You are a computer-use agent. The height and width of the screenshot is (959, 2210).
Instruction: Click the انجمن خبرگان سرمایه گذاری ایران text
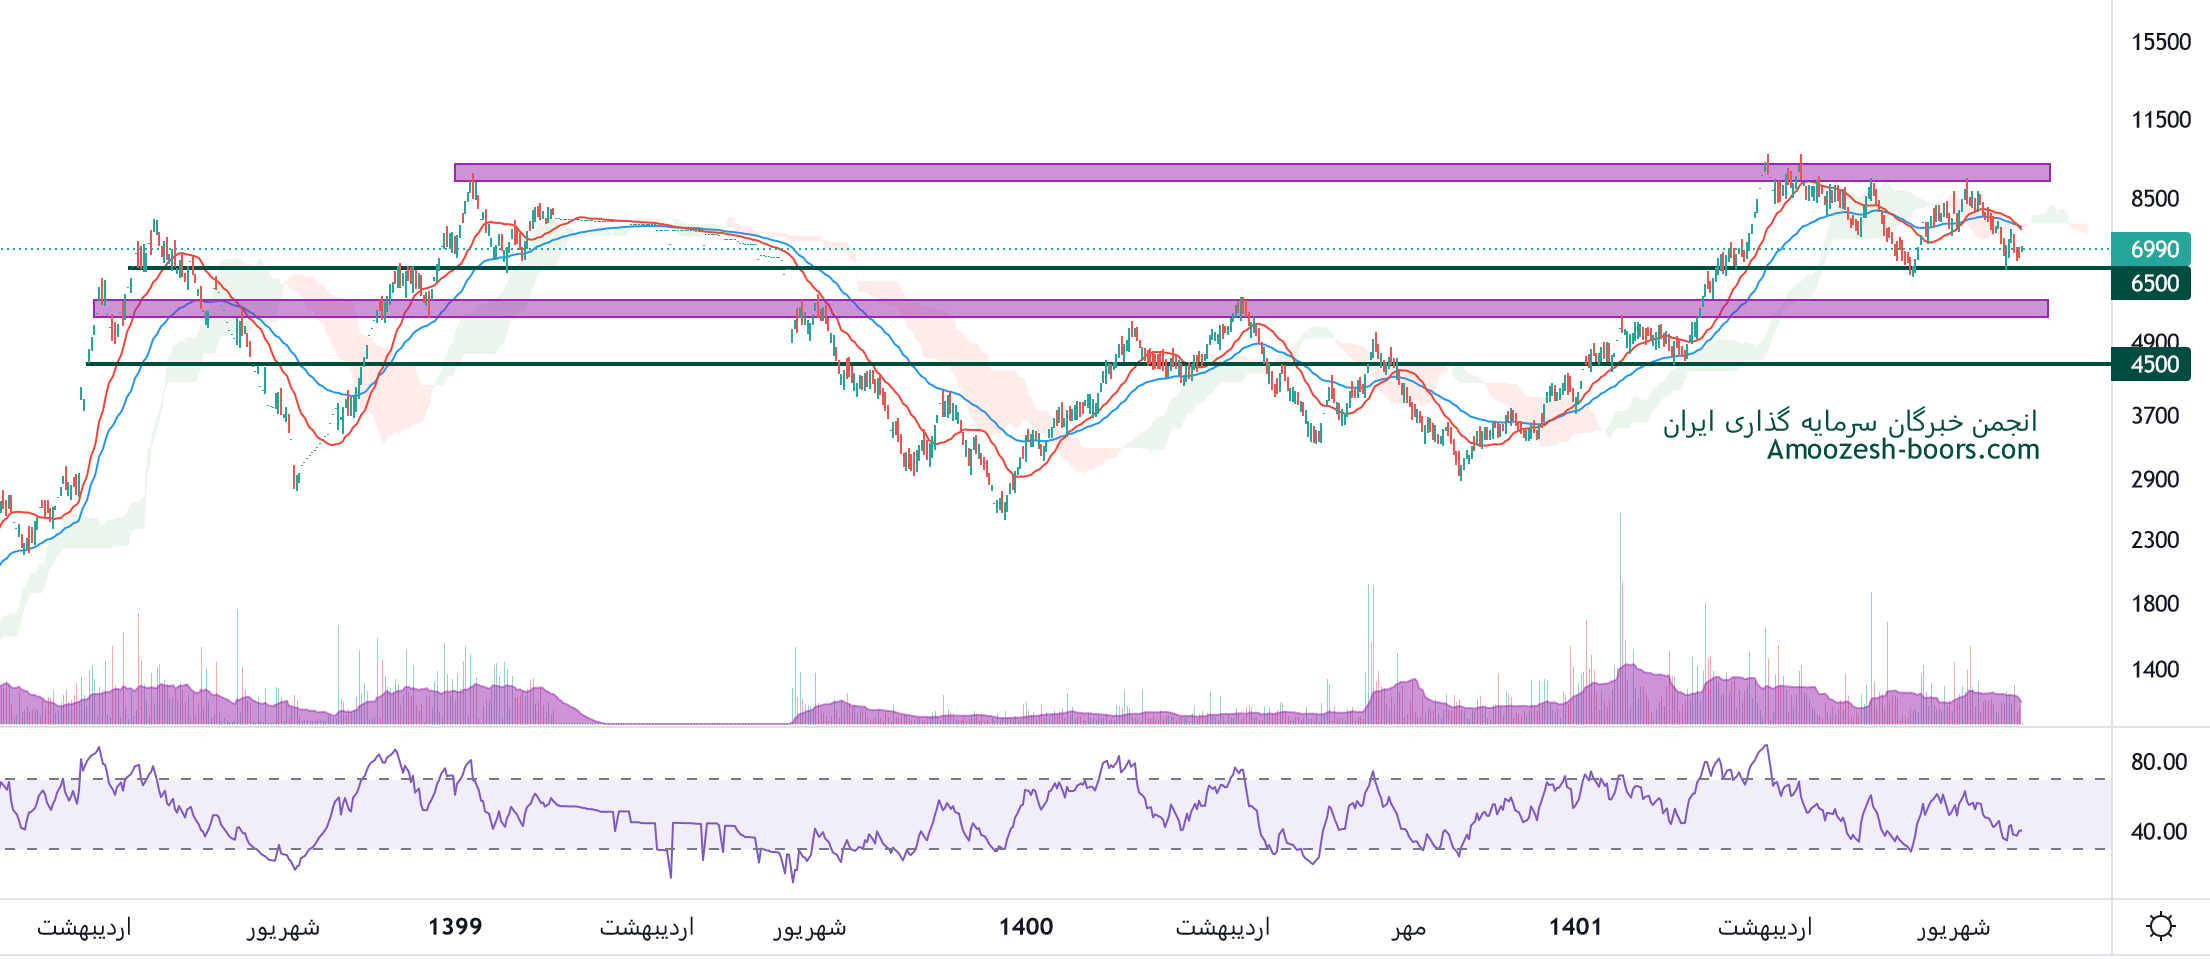click(x=1850, y=422)
